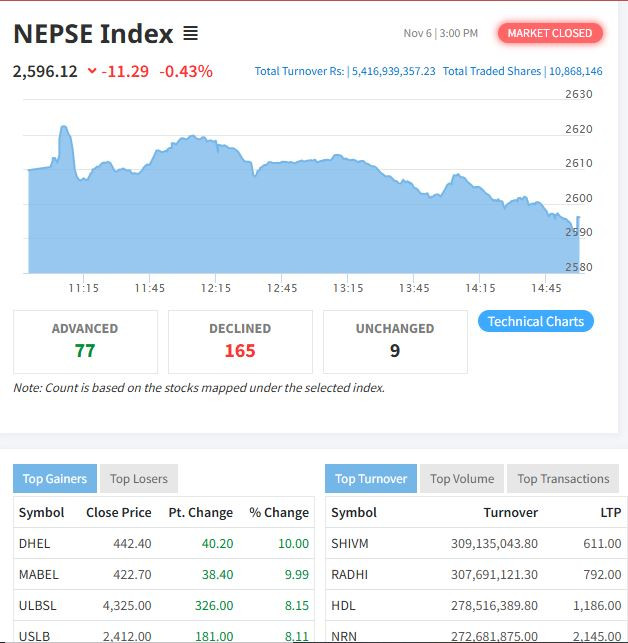Click the Total Turnover Rs value
The width and height of the screenshot is (628, 643).
coord(392,71)
